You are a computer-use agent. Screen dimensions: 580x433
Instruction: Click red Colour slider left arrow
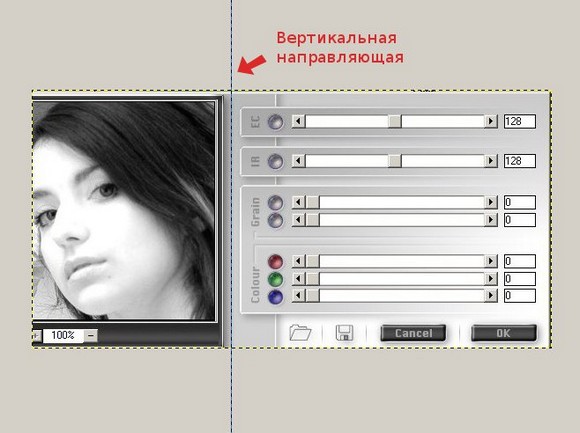coord(299,261)
